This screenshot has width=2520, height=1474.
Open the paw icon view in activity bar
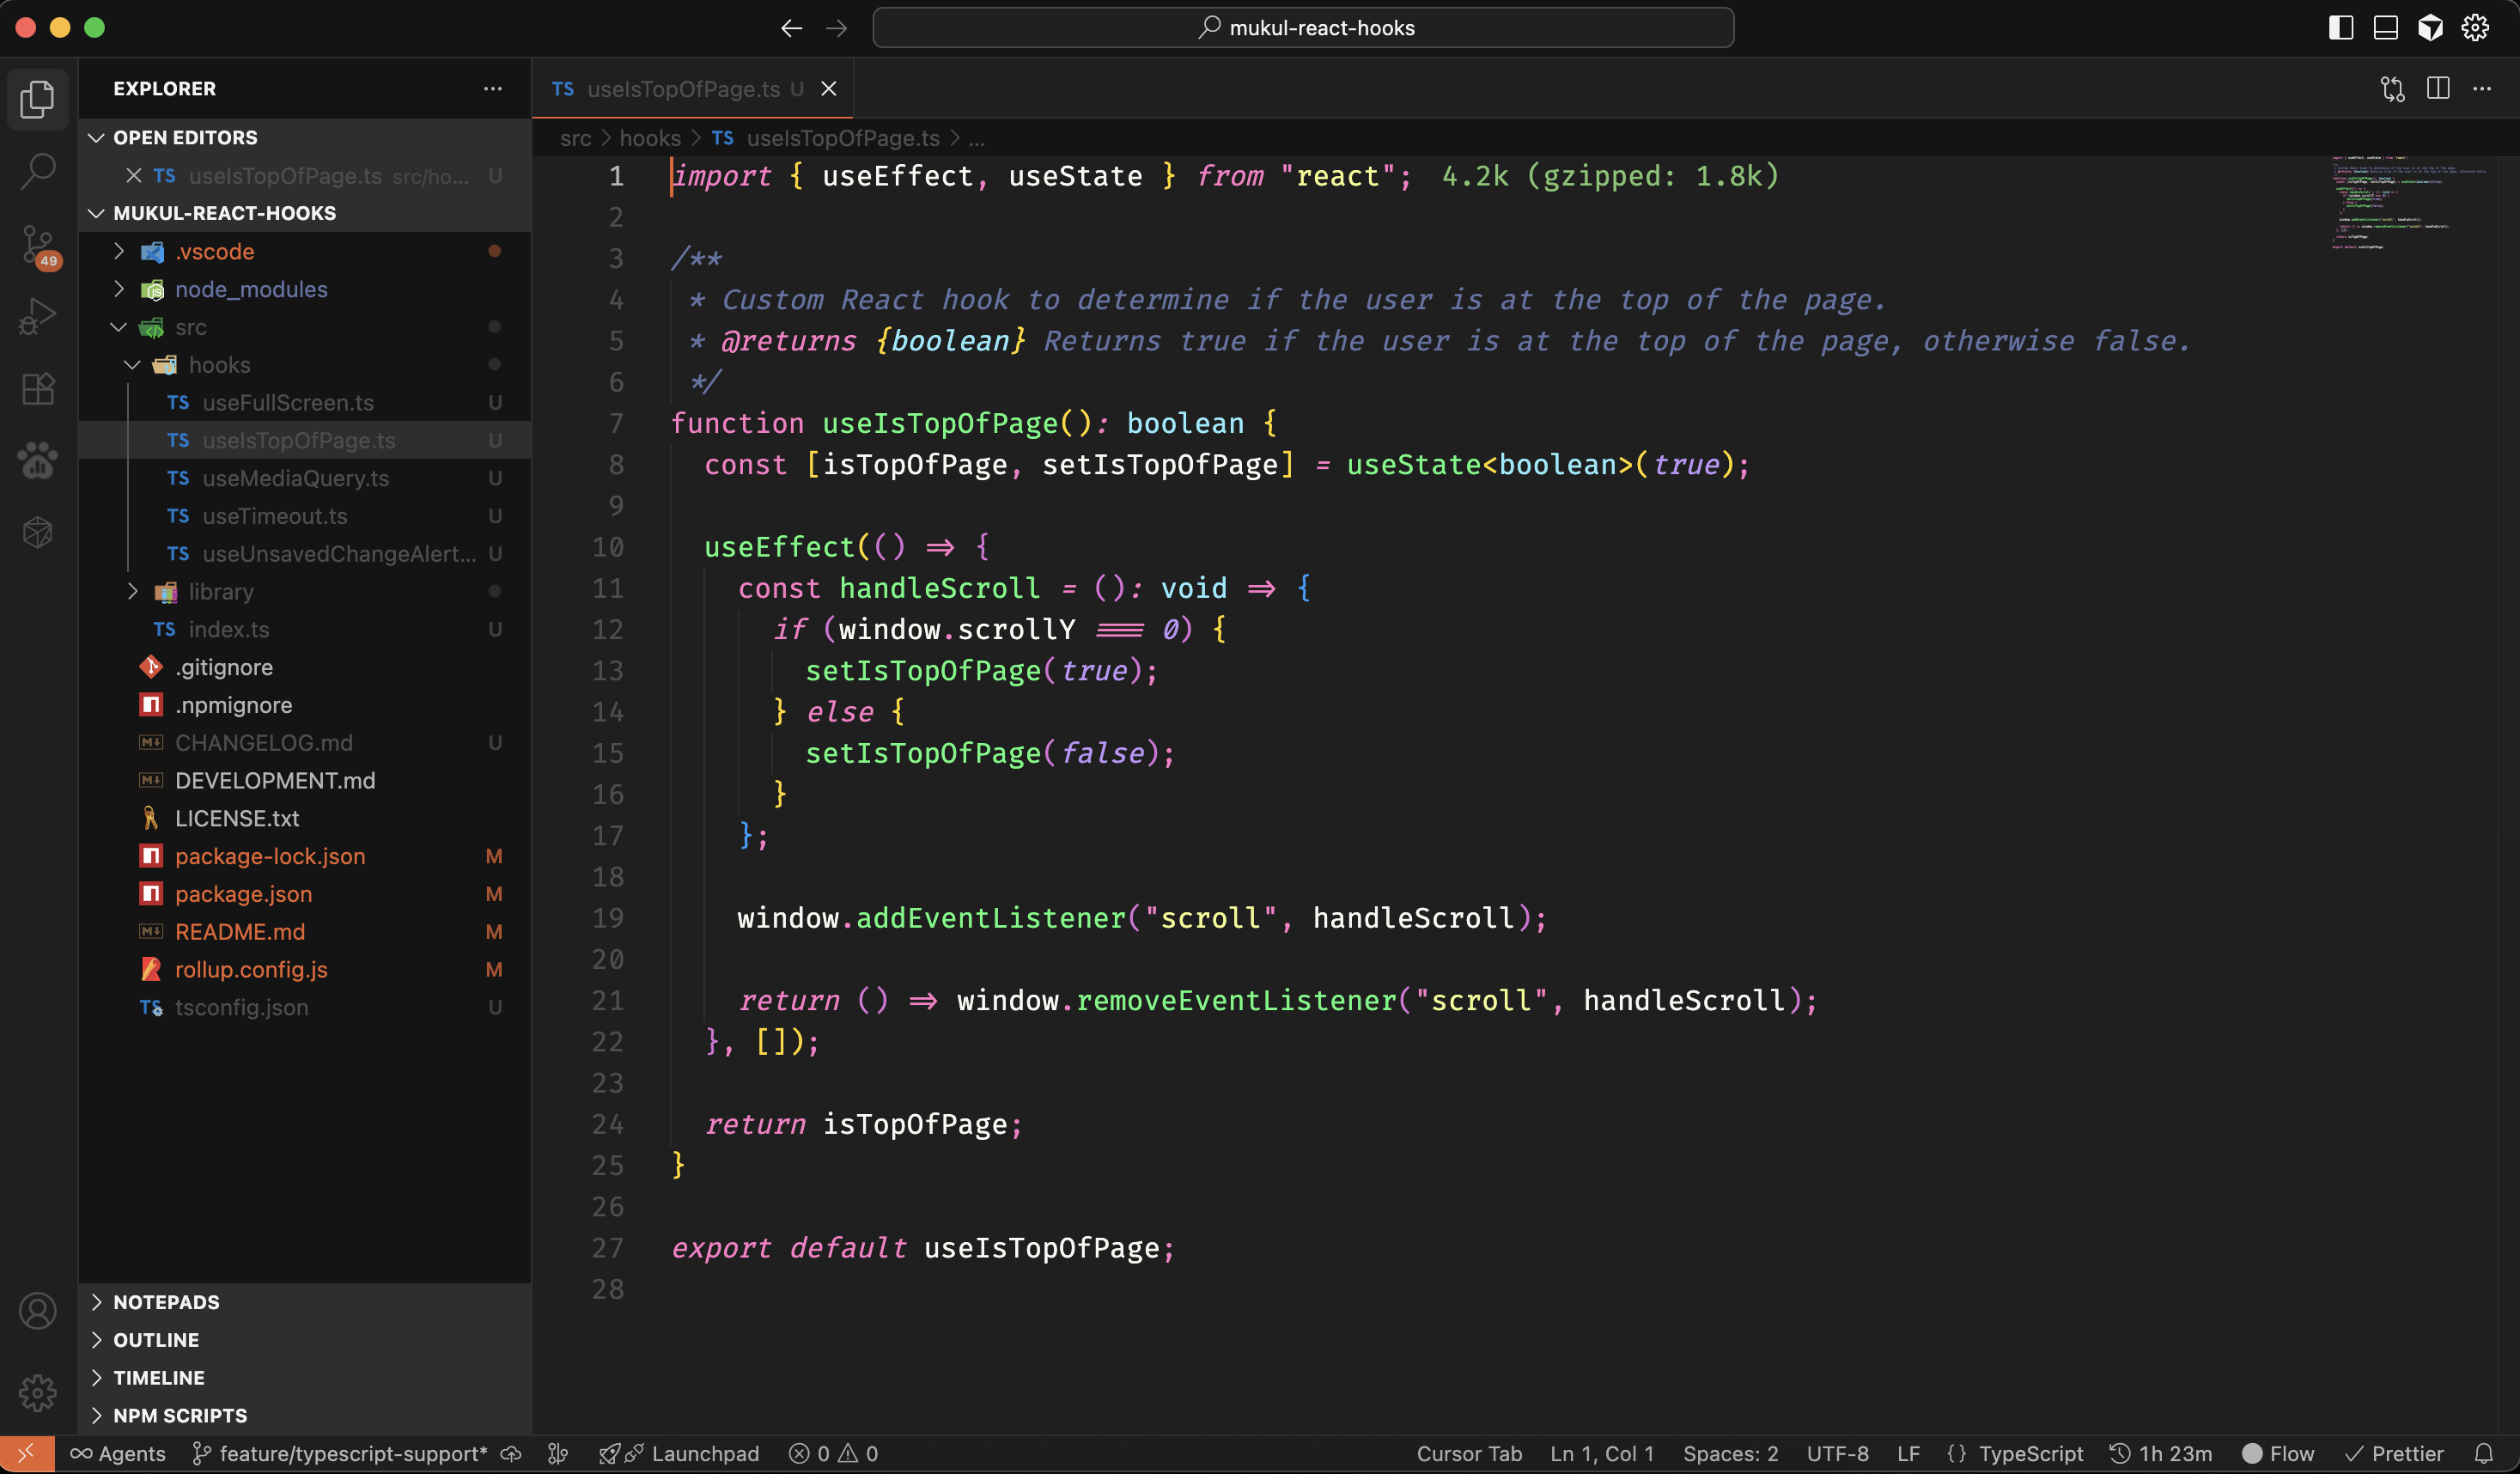click(38, 461)
